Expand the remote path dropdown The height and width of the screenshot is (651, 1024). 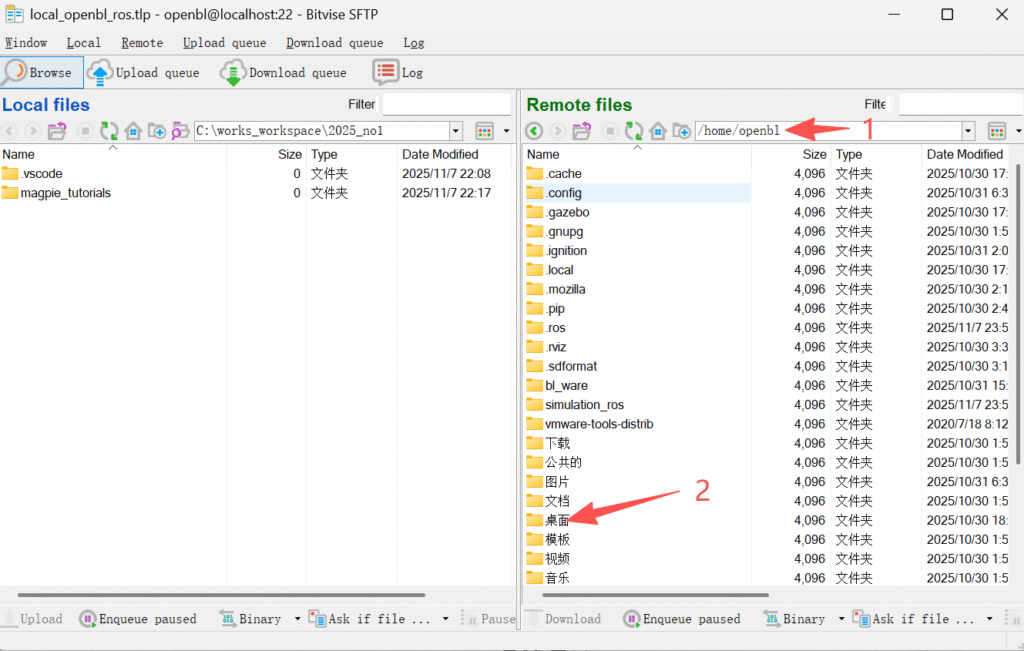pyautogui.click(x=968, y=131)
